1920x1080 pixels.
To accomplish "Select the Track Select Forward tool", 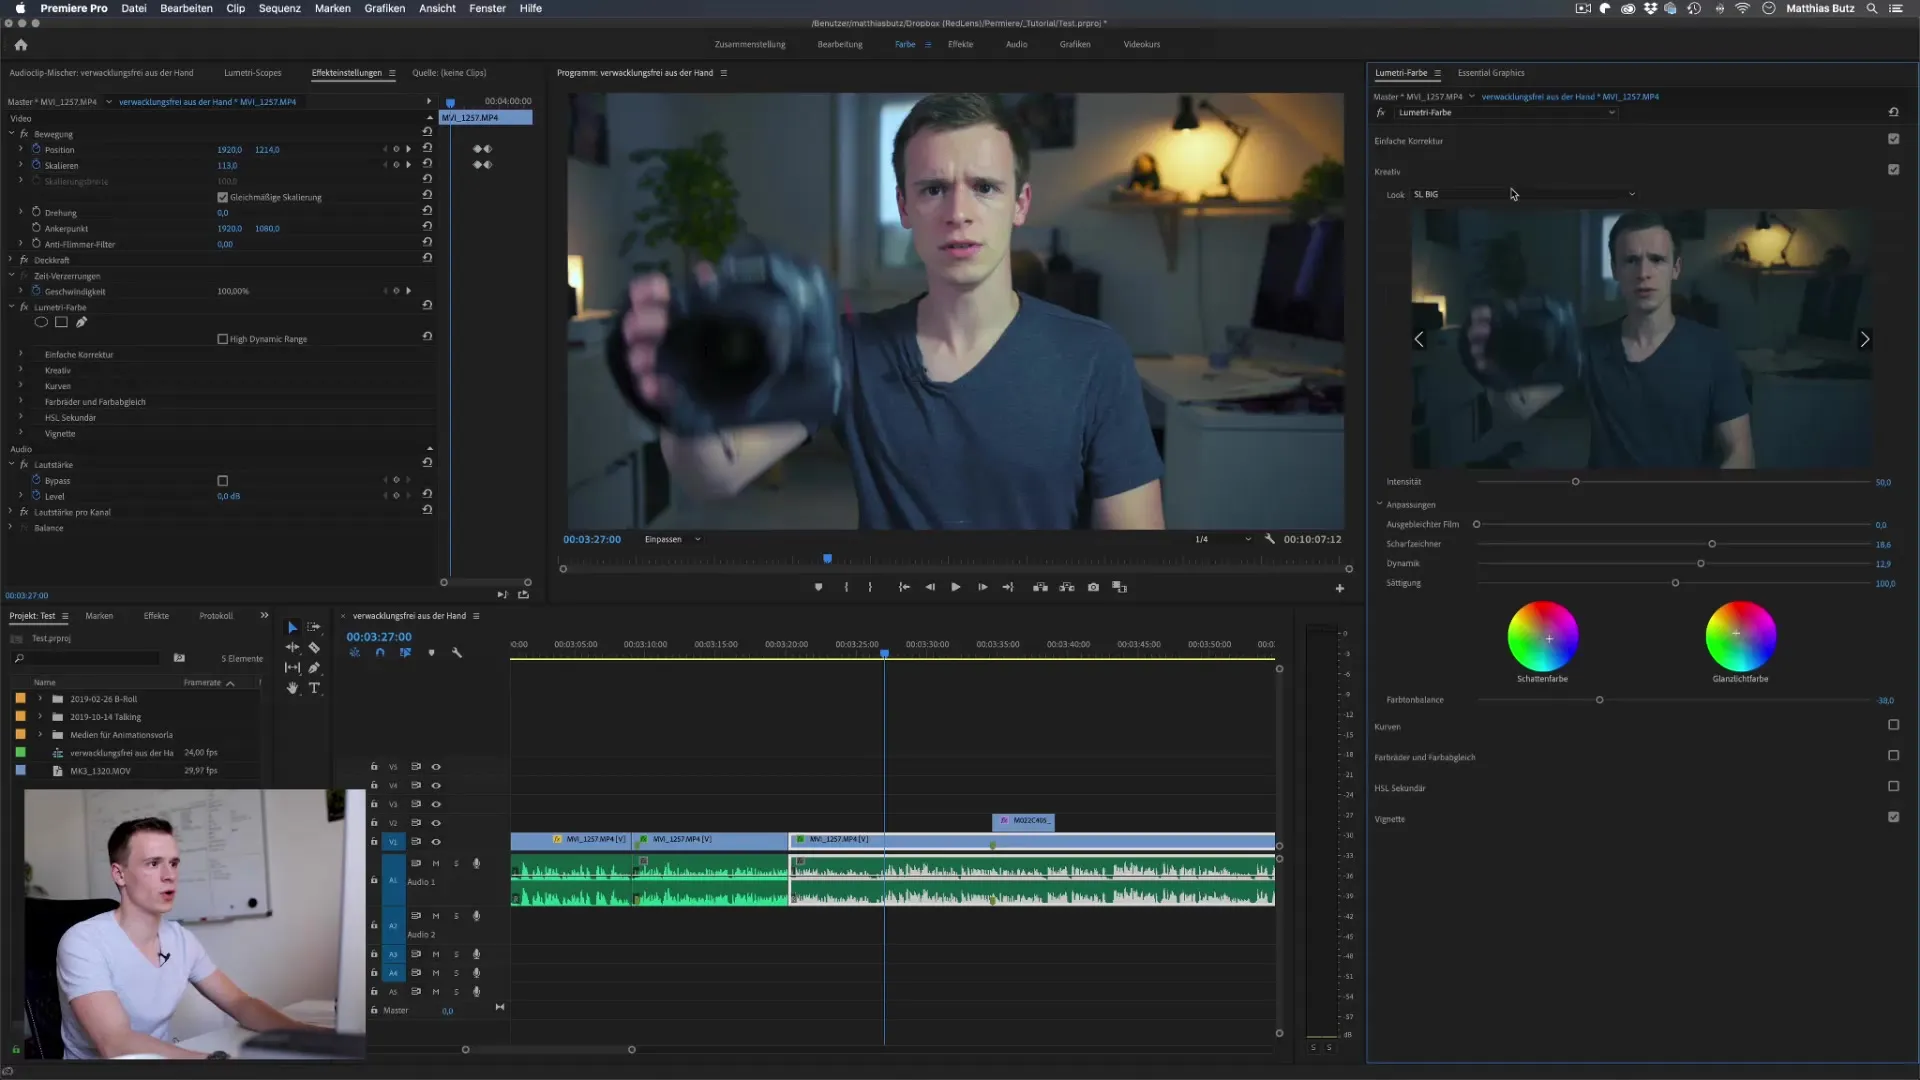I will point(314,627).
